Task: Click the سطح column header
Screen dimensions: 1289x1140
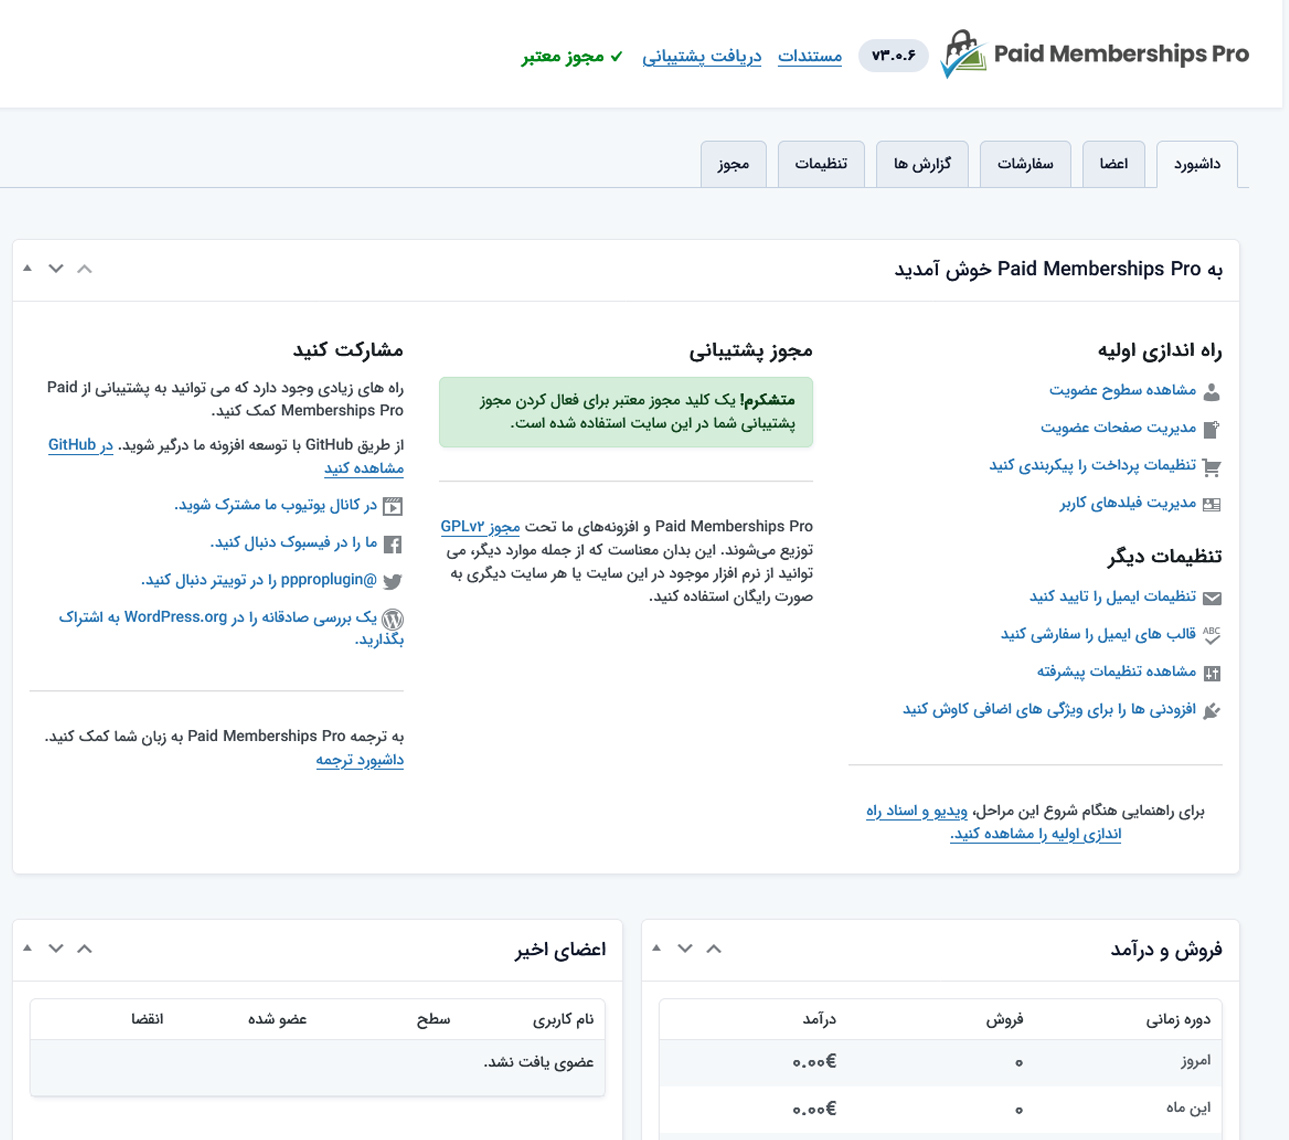Action: [x=433, y=1019]
